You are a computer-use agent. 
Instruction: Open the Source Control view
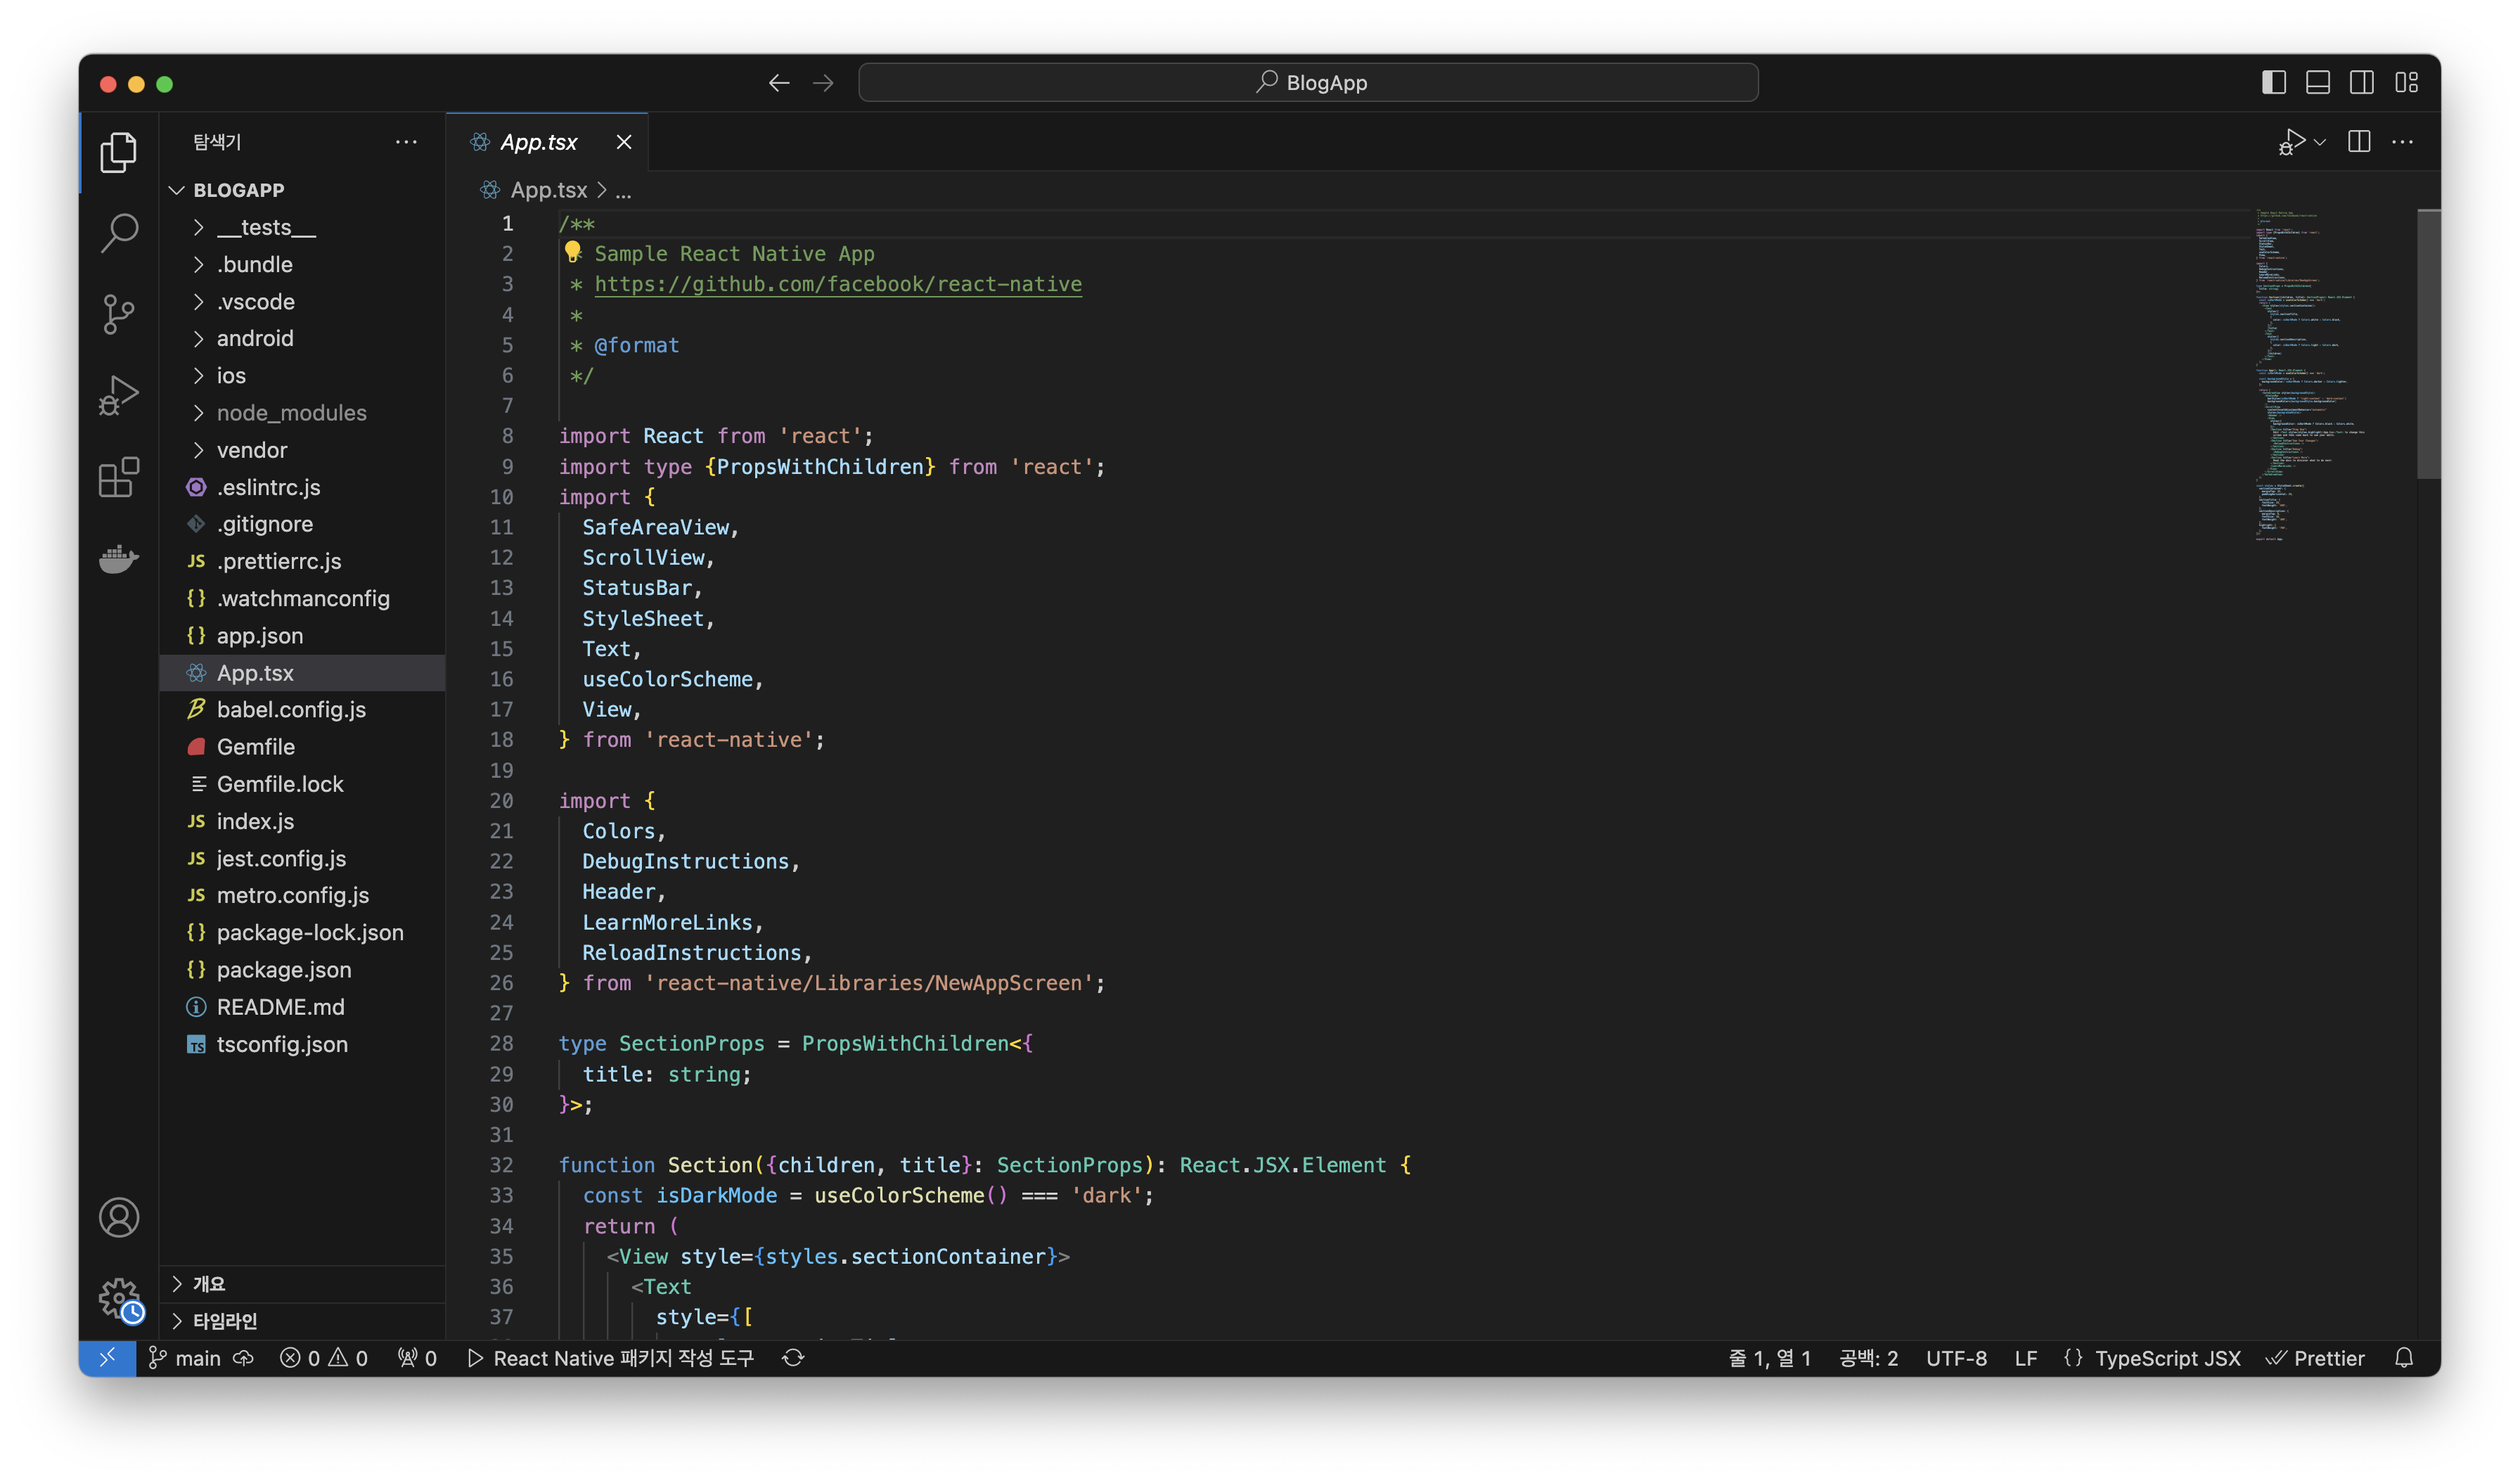tap(119, 314)
